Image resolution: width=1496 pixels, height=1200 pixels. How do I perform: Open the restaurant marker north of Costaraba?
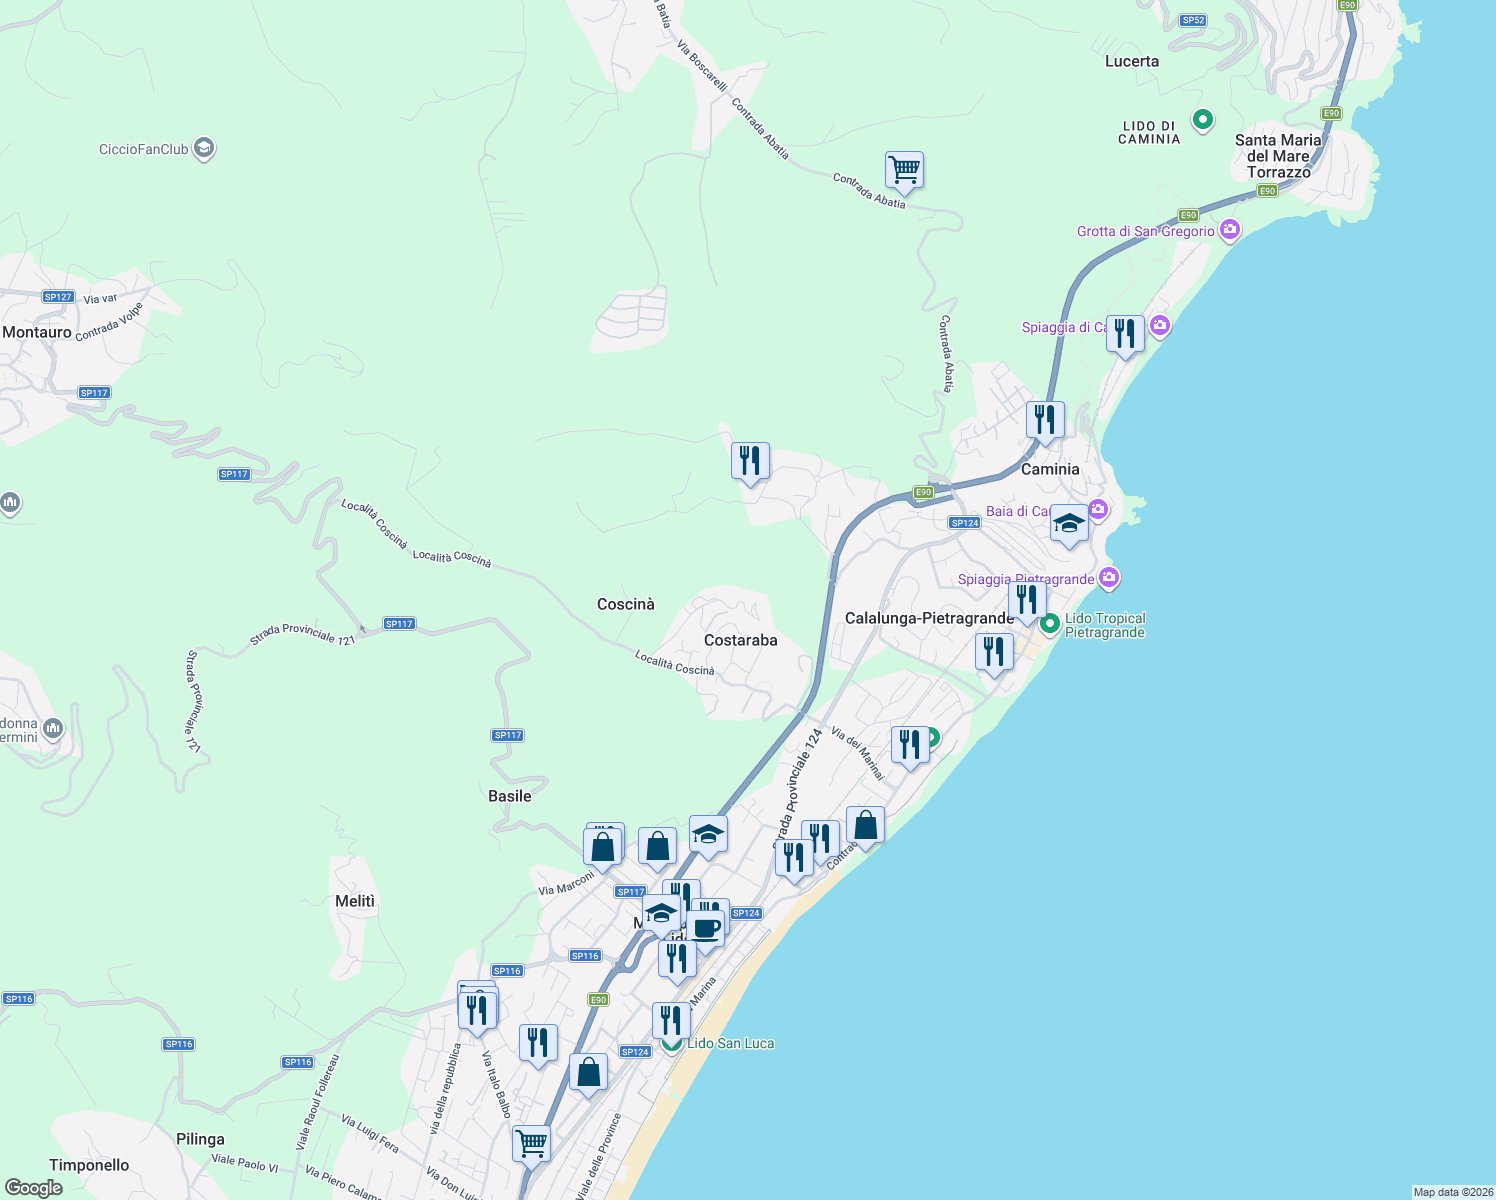coord(750,462)
